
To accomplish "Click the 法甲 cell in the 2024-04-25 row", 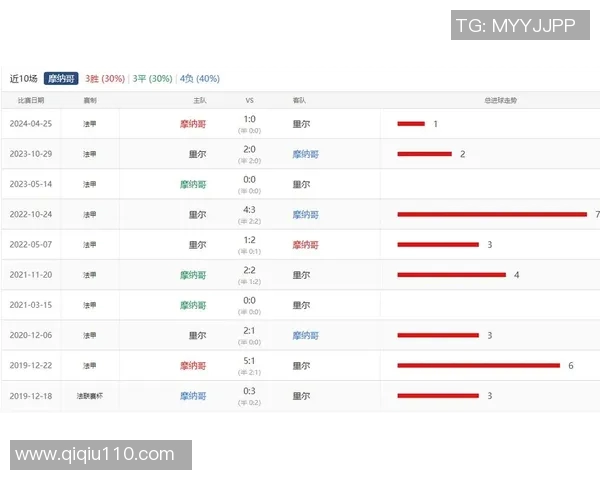I will tap(90, 124).
